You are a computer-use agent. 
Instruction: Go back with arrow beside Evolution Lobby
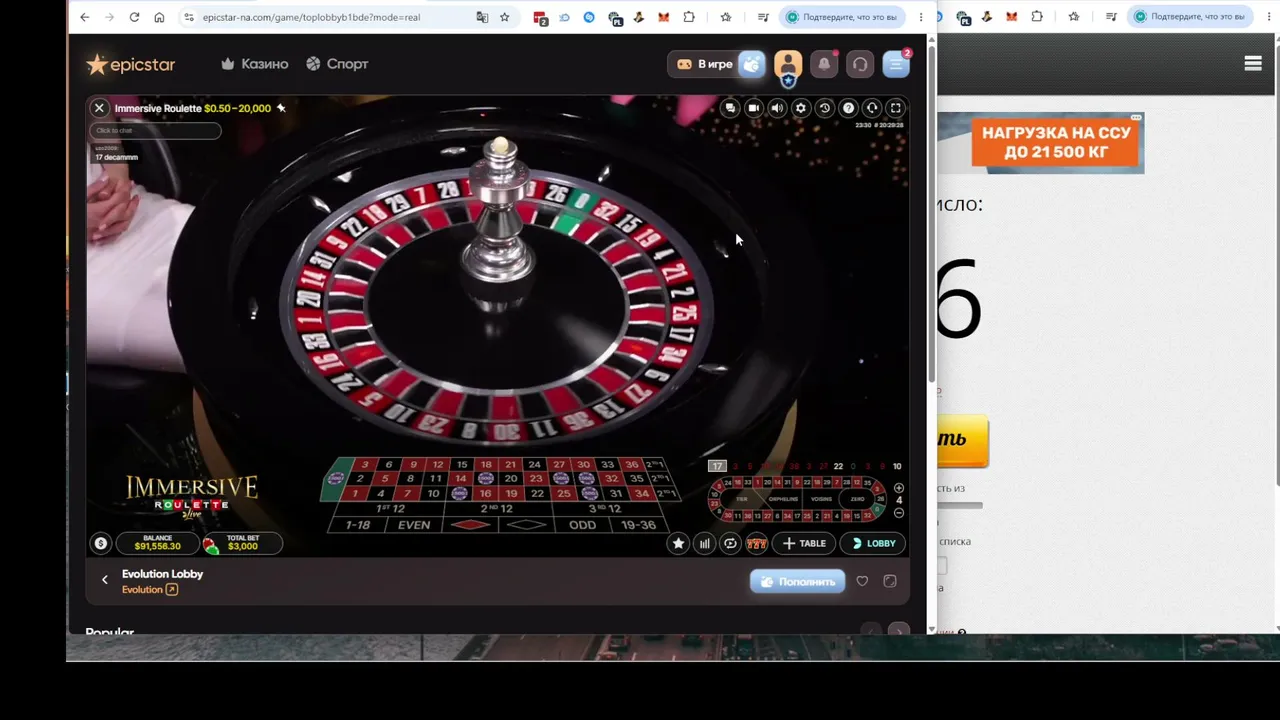pos(105,580)
